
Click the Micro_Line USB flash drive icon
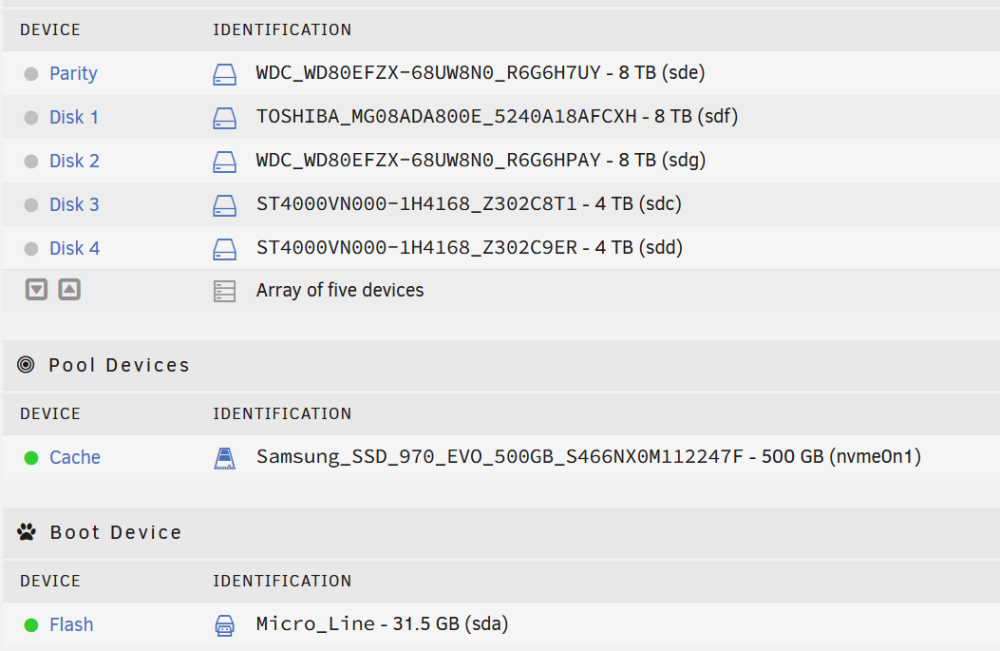pyautogui.click(x=224, y=625)
